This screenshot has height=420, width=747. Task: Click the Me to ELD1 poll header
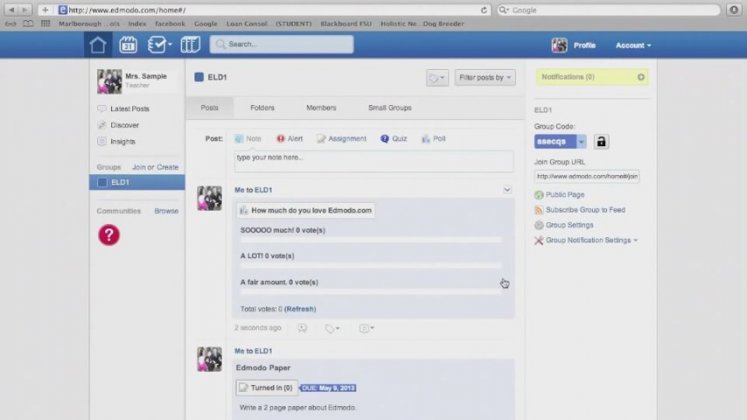pos(253,190)
